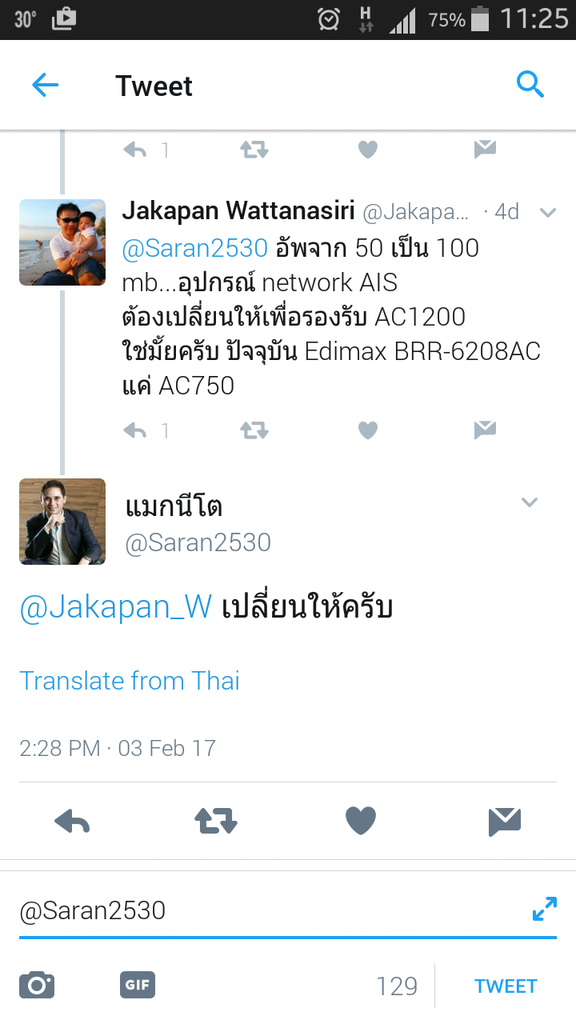Open dropdown chevron beside แมกนีโต's name
Screen dimensions: 576x1024
(x=529, y=502)
